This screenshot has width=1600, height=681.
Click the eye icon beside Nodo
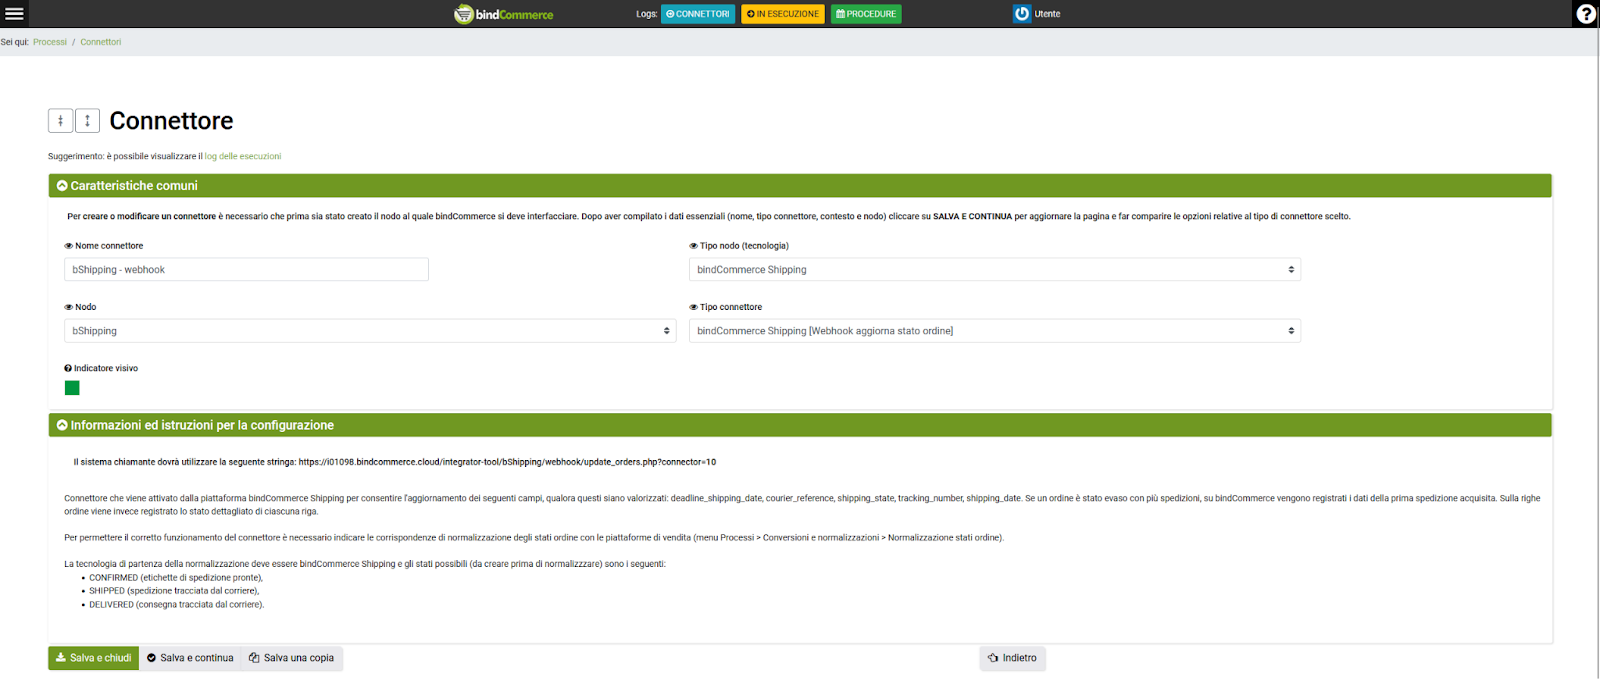[68, 308]
